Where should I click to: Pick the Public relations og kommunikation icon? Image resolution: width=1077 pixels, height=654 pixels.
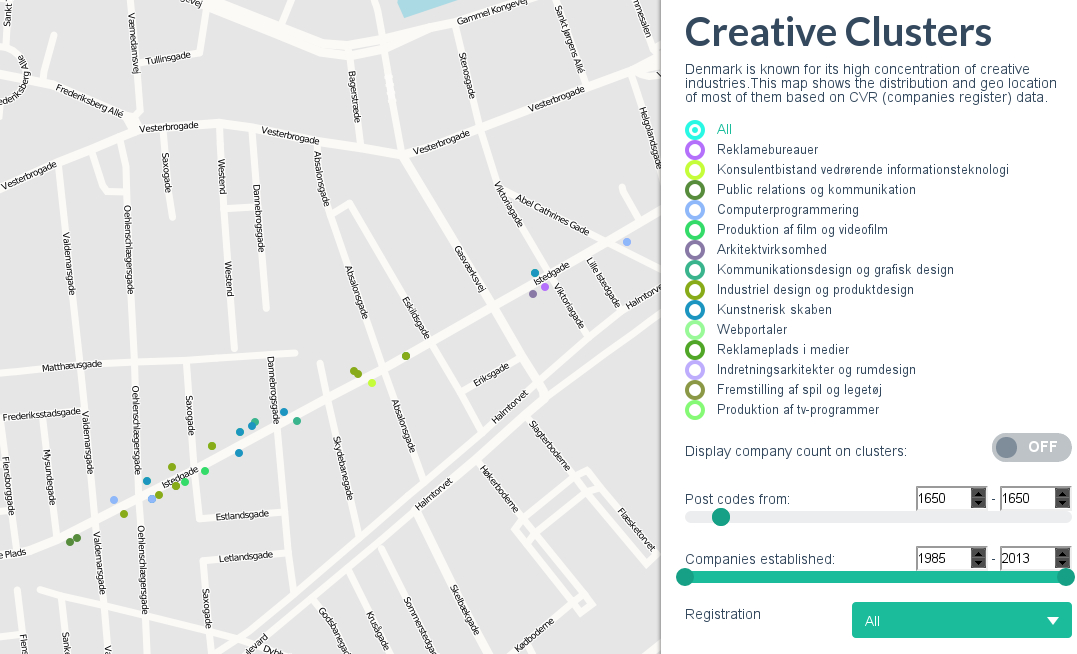[x=695, y=190]
